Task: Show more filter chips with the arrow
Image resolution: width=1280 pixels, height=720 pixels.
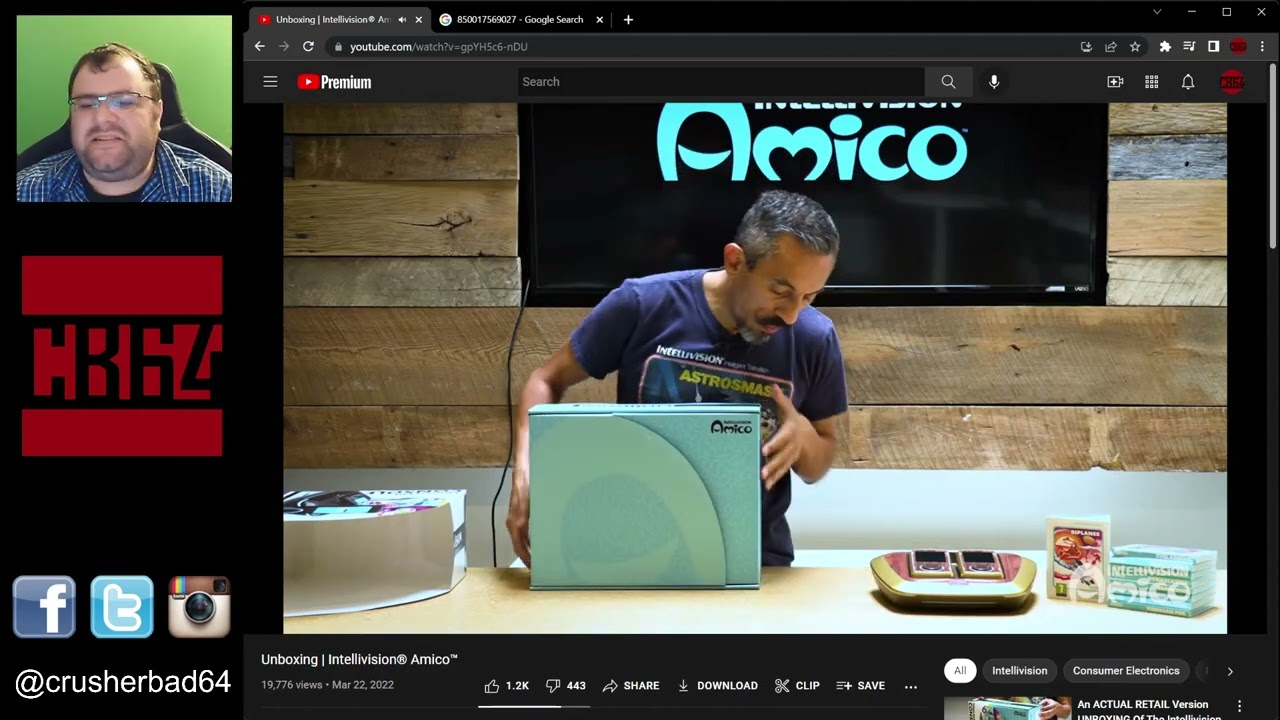Action: click(1230, 671)
